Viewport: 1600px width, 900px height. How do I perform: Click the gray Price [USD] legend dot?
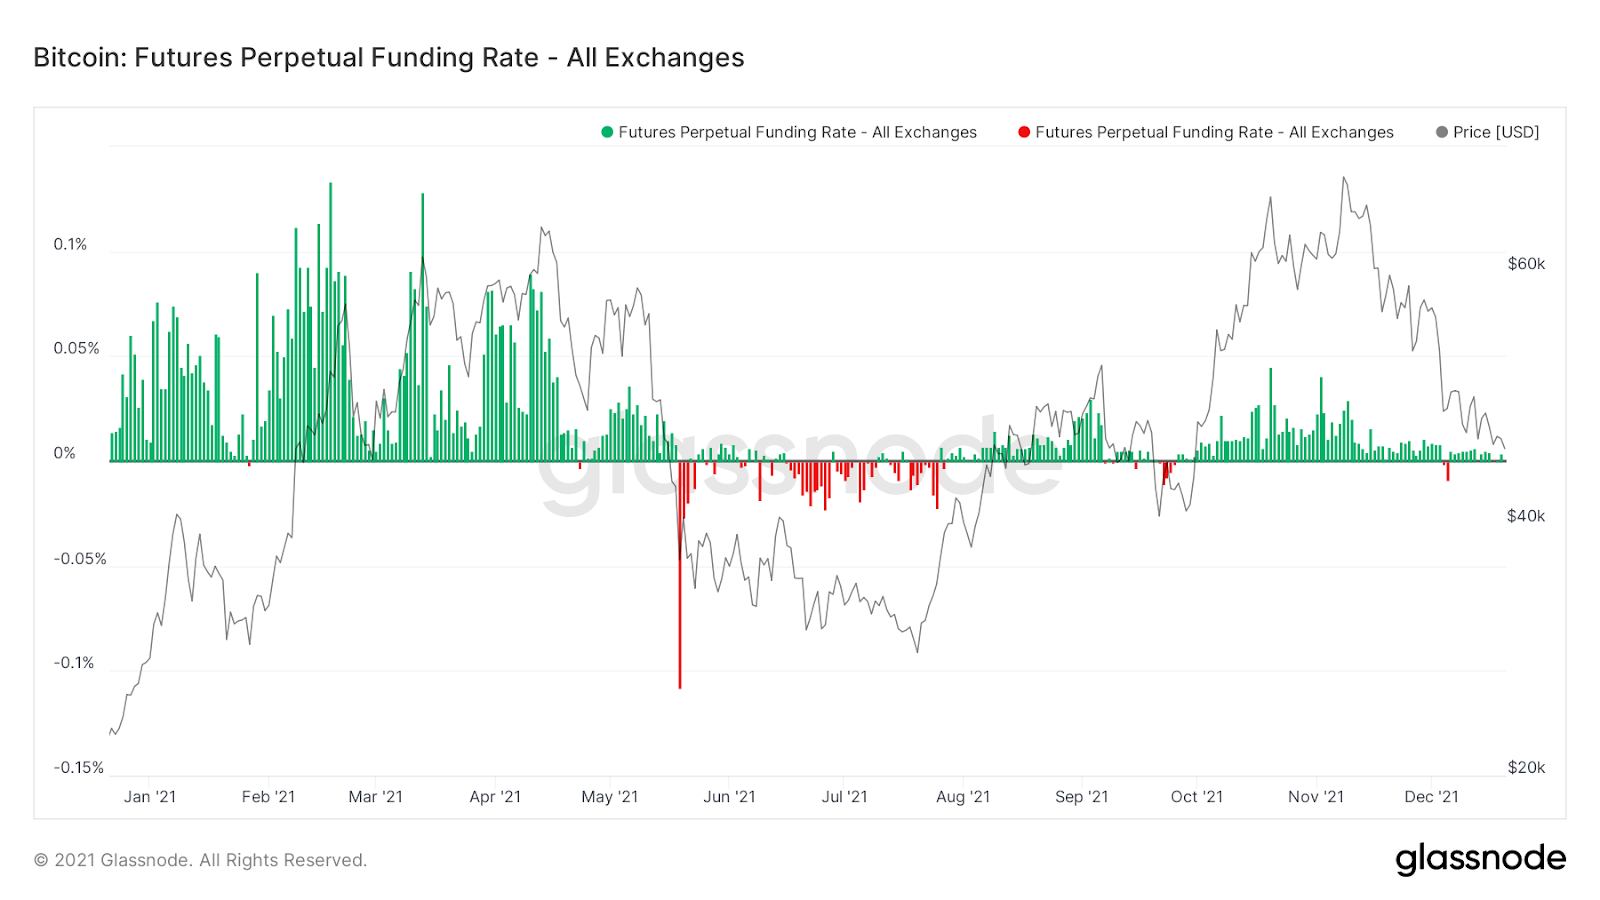click(1442, 132)
